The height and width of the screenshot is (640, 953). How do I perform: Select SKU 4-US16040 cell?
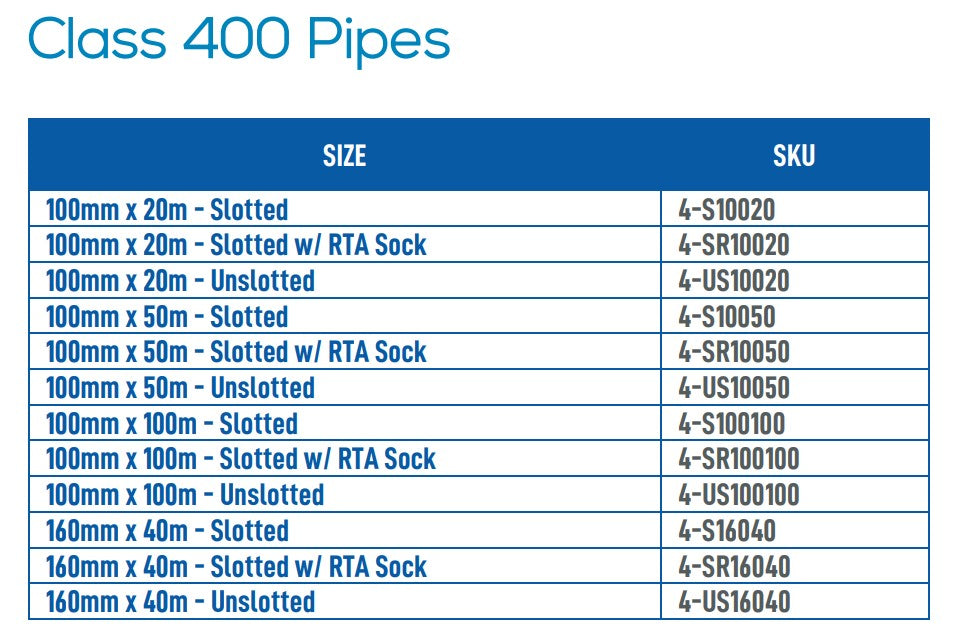734,602
